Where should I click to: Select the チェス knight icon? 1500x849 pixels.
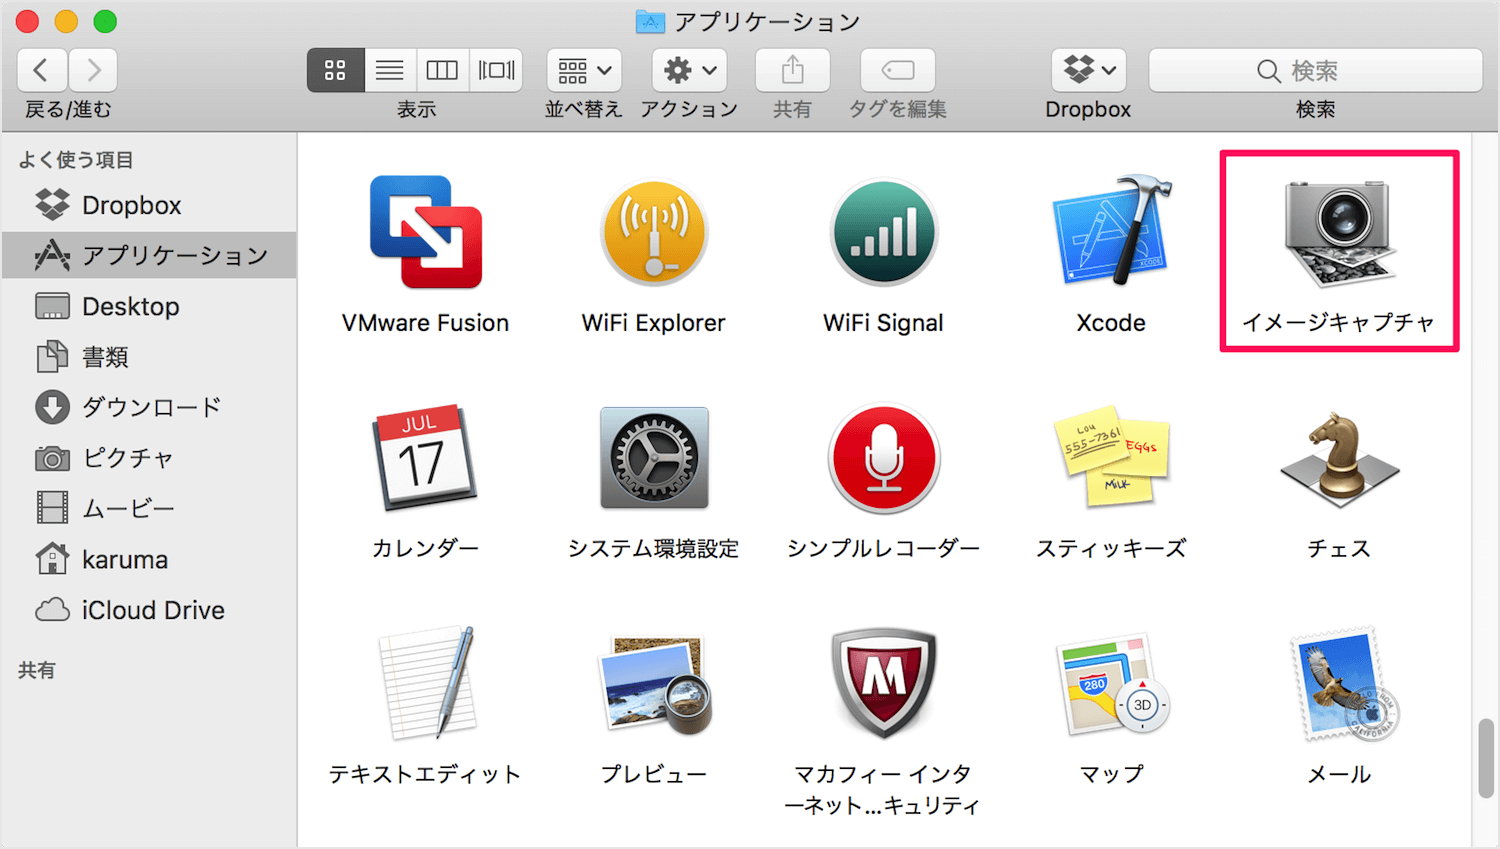coord(1339,459)
